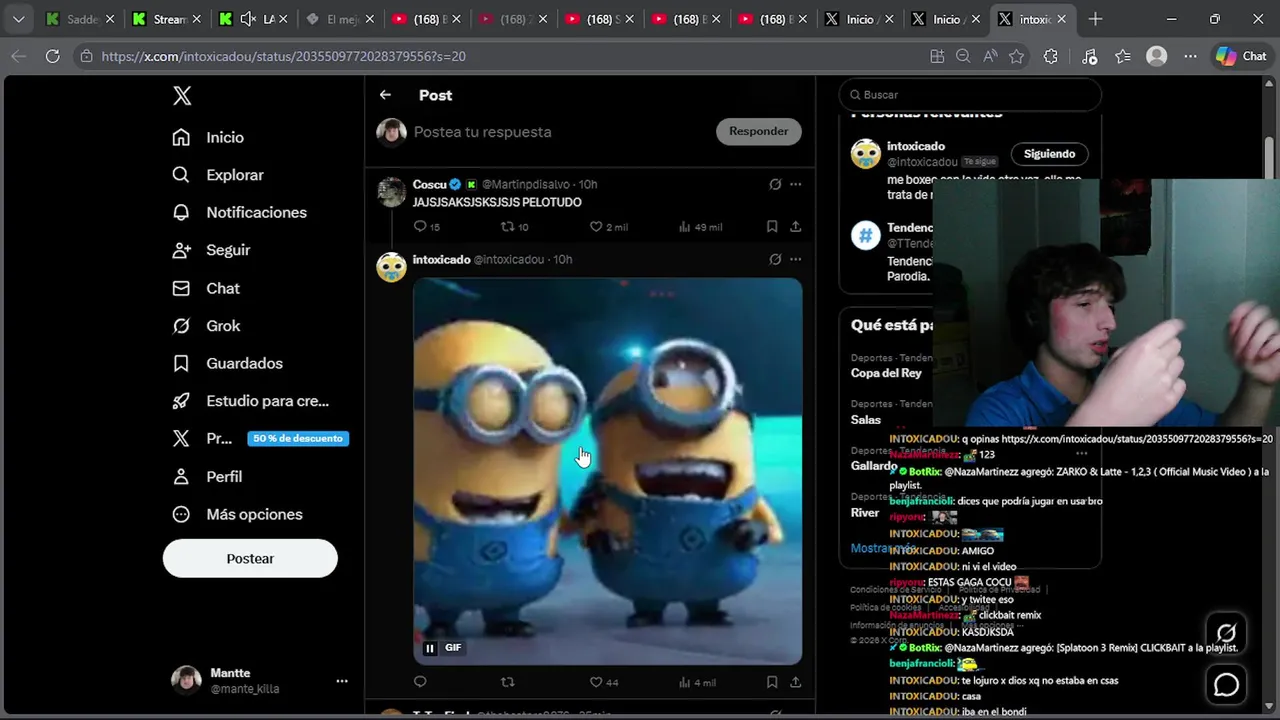1280x720 pixels.
Task: Click Grok icon on Coscu's post
Action: [775, 184]
